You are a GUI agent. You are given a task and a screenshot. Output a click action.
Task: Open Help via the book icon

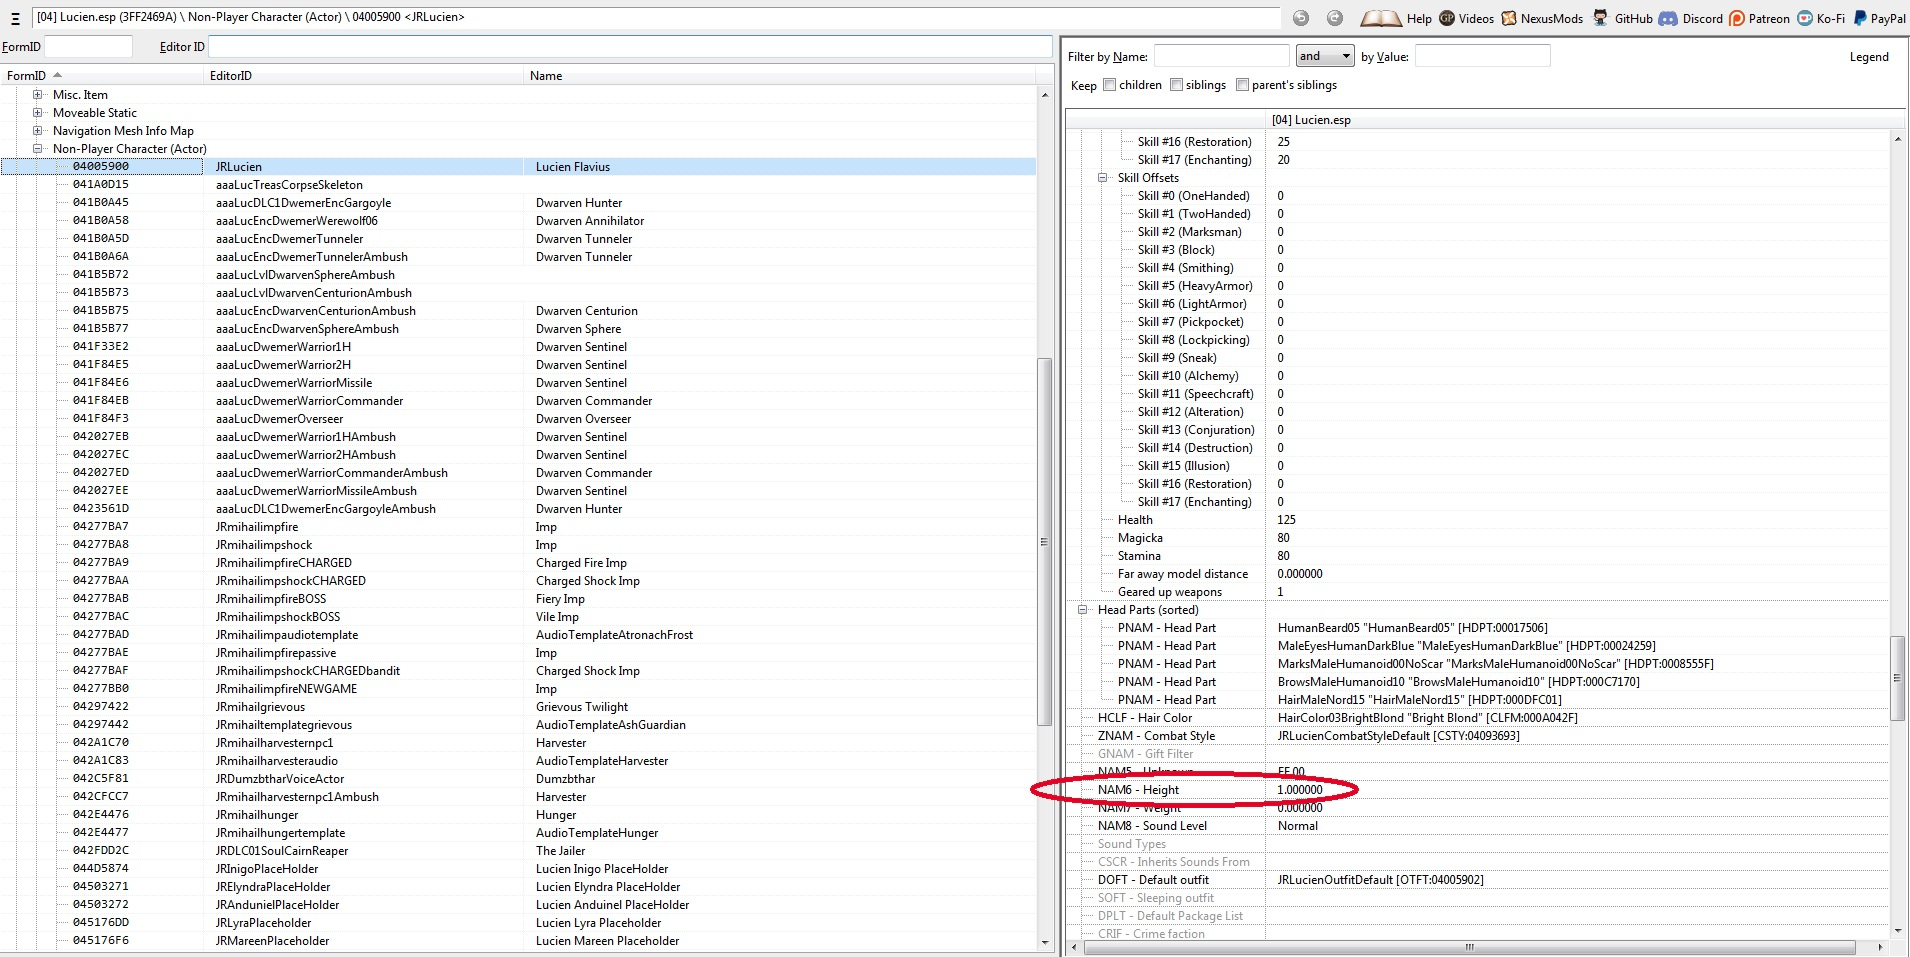point(1396,18)
